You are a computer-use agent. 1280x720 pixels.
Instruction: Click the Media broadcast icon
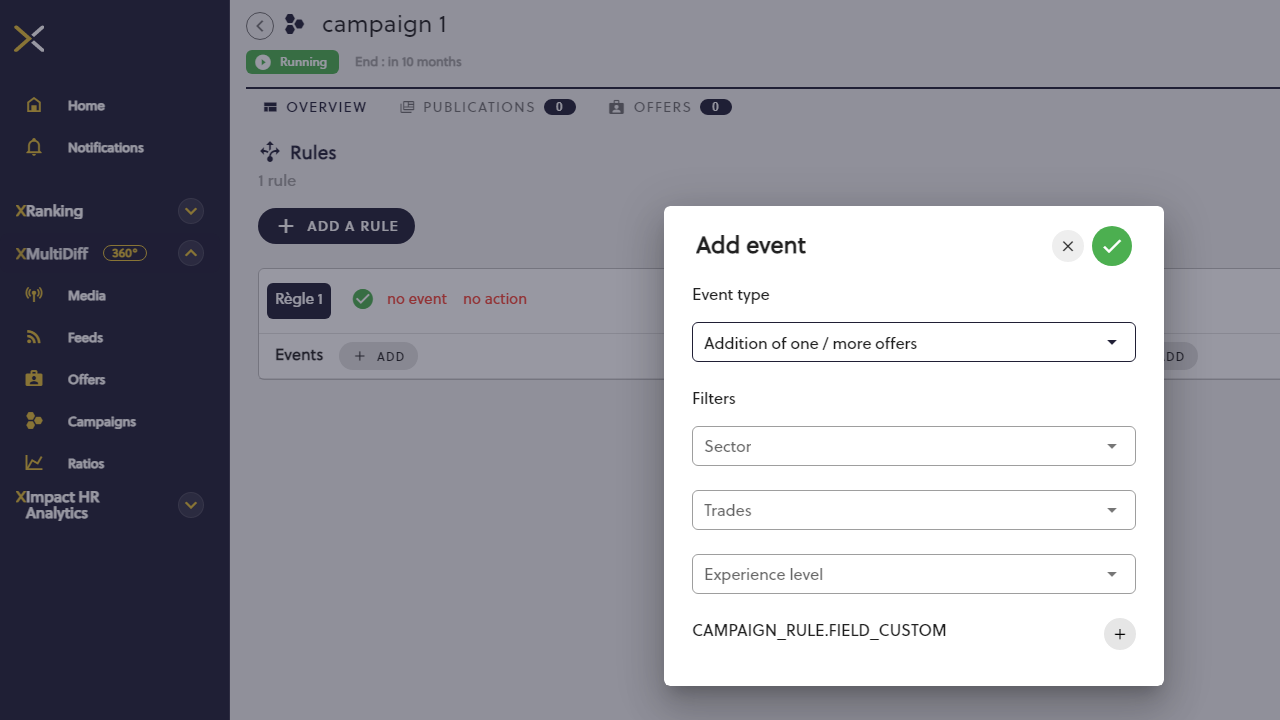click(x=34, y=295)
